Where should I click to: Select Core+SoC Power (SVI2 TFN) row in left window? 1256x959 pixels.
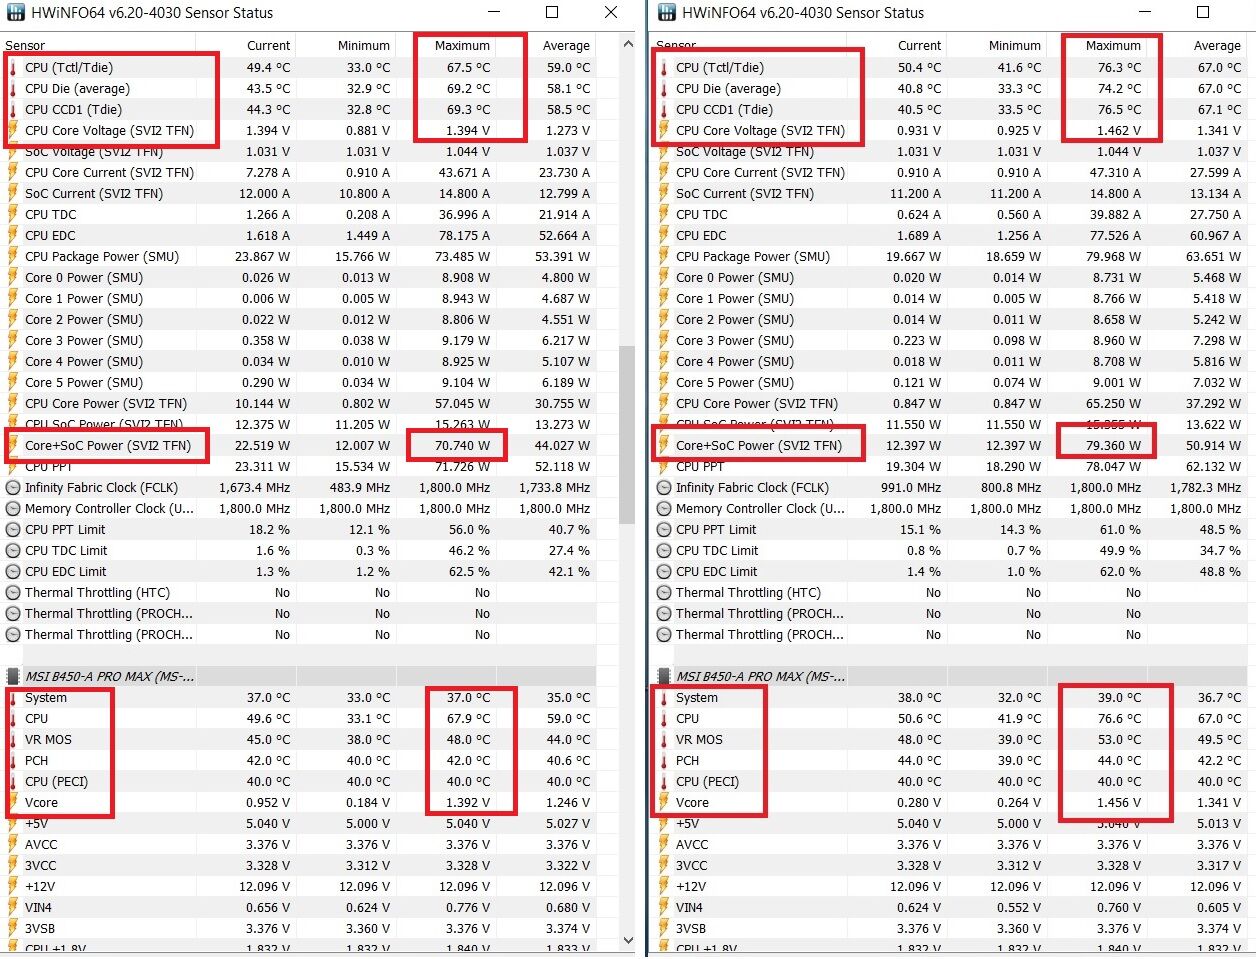[x=298, y=446]
